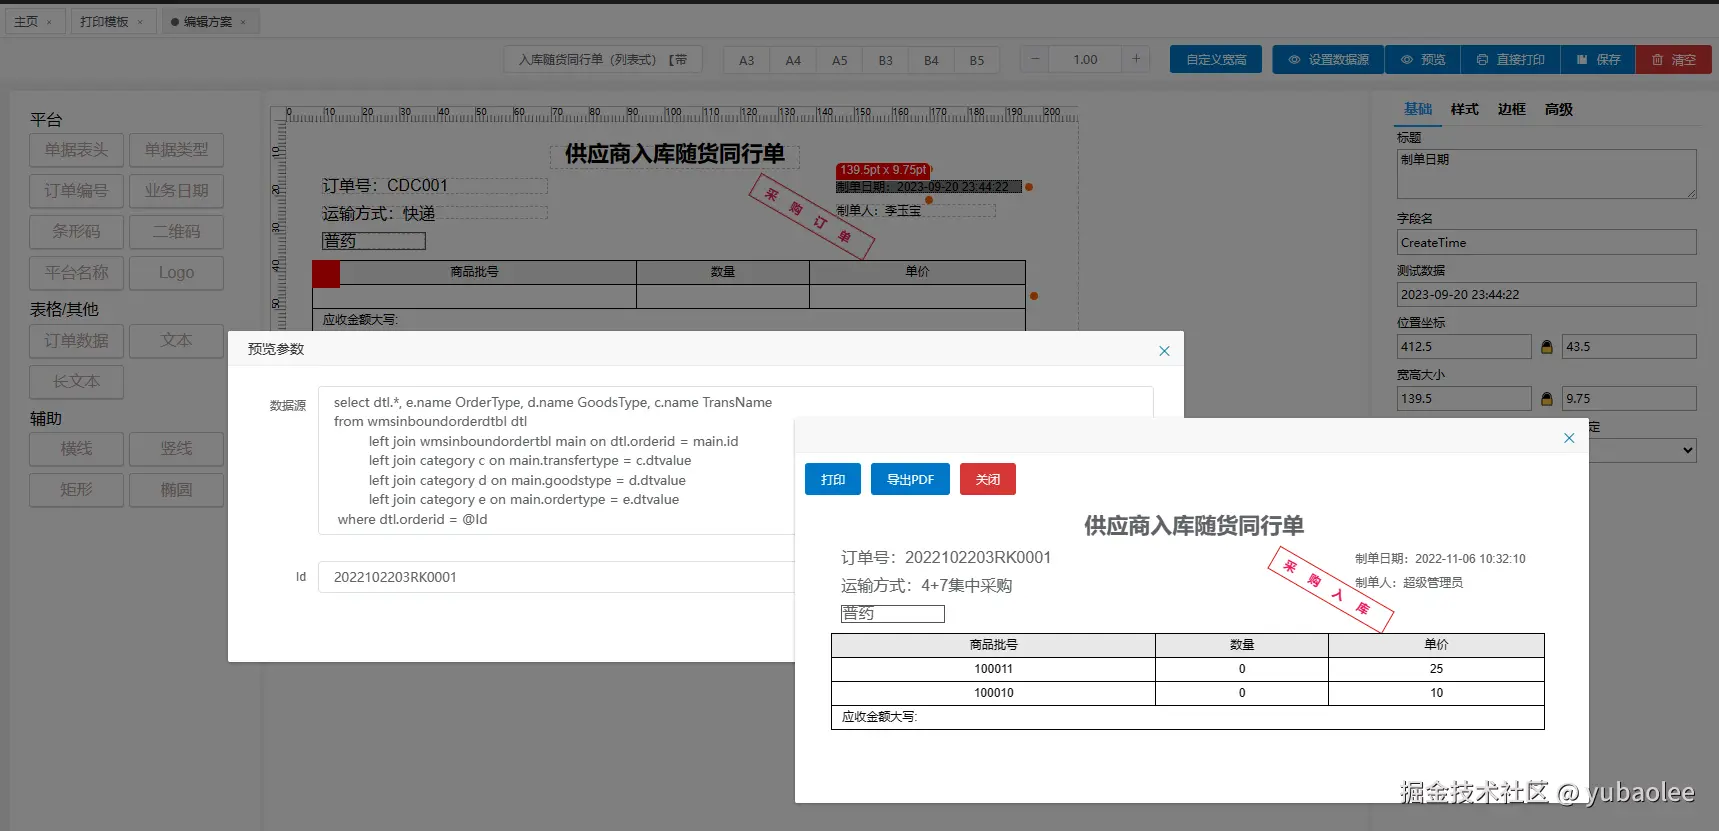Viewport: 1719px width, 831px height.
Task: Select the A4 paper size
Action: tap(793, 60)
